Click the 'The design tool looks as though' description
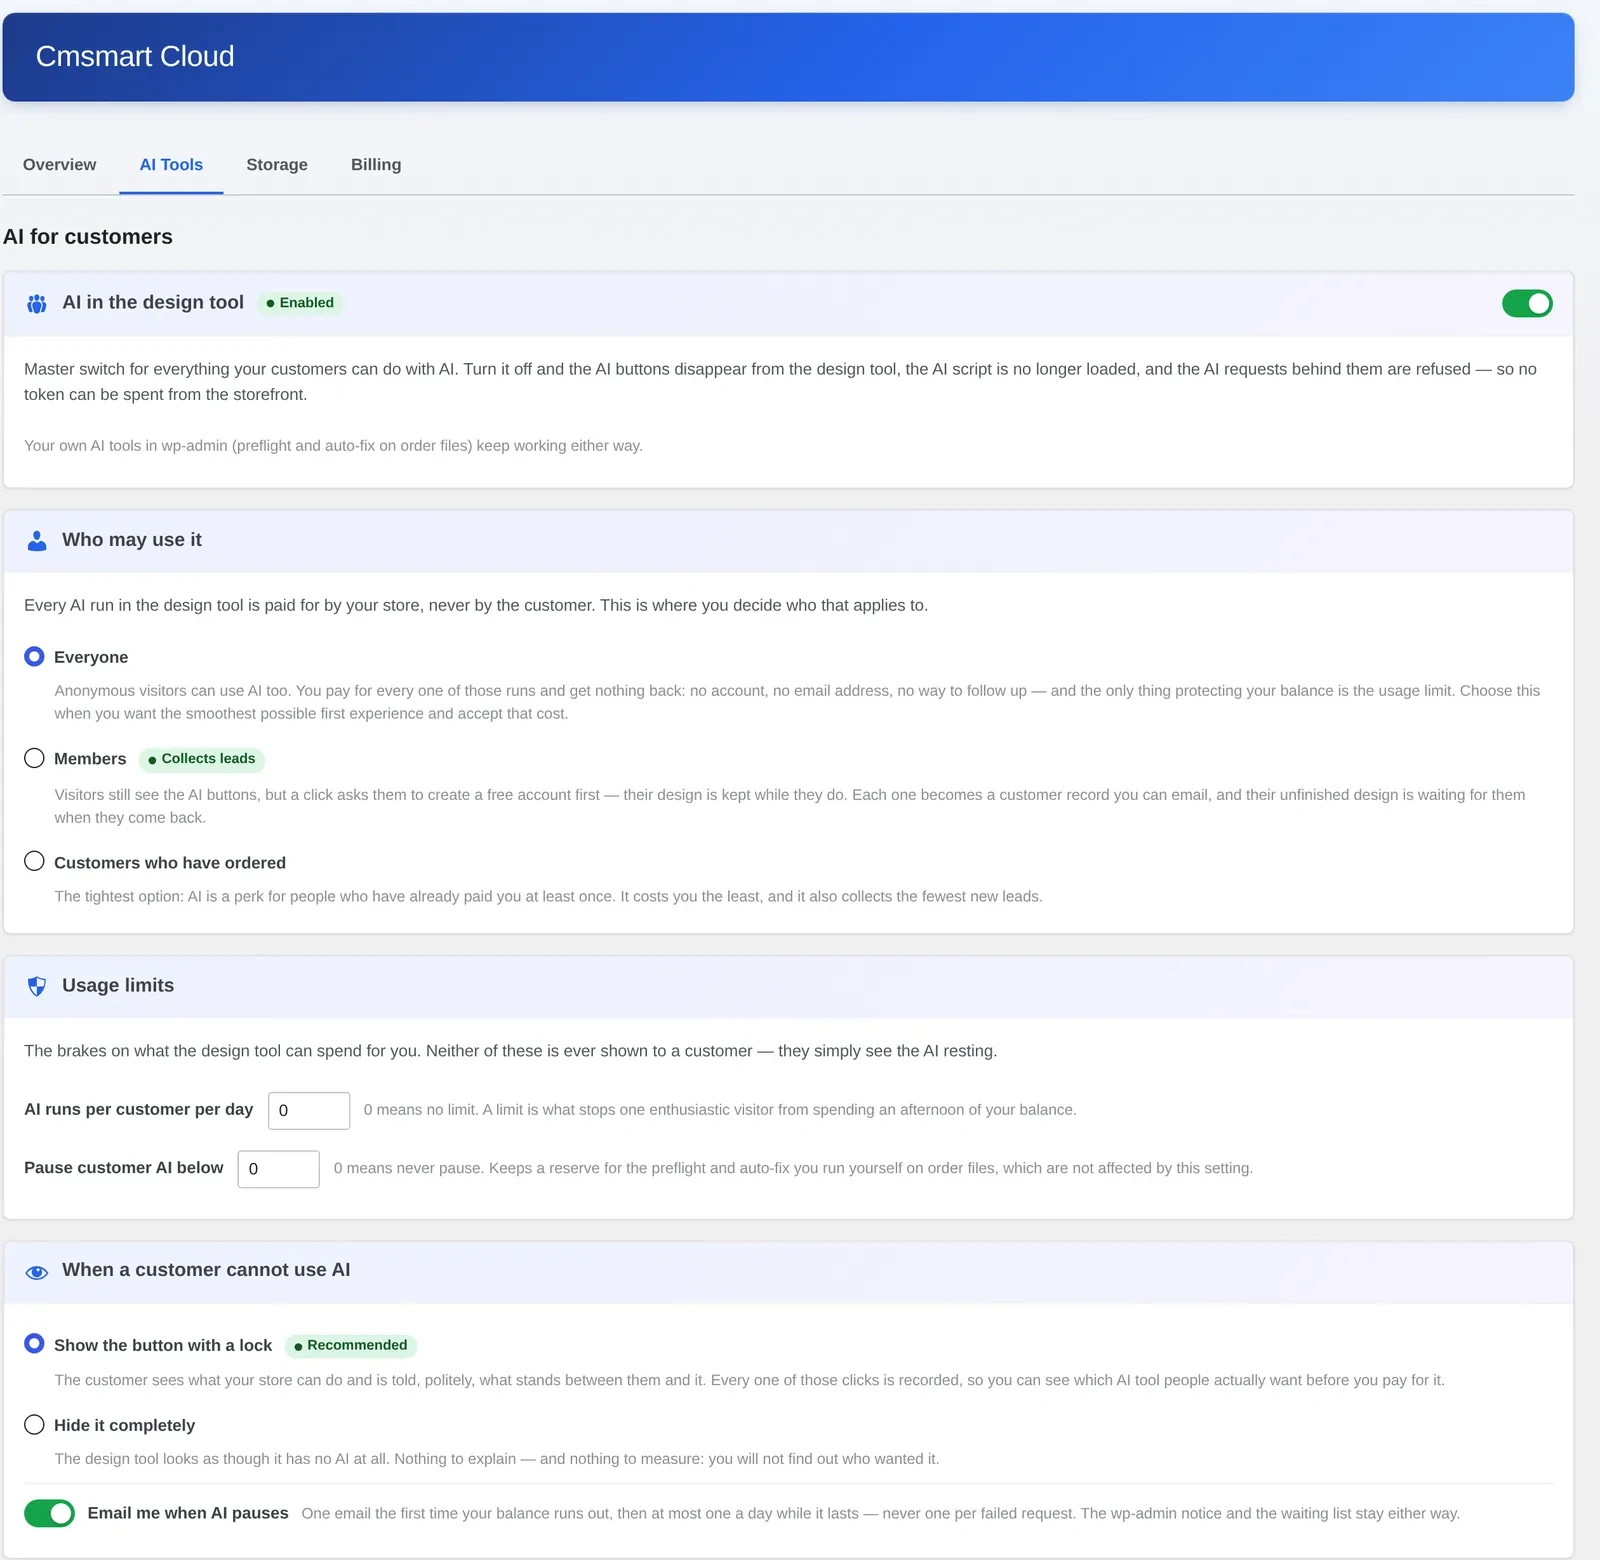The height and width of the screenshot is (1560, 1600). pyautogui.click(x=497, y=1459)
